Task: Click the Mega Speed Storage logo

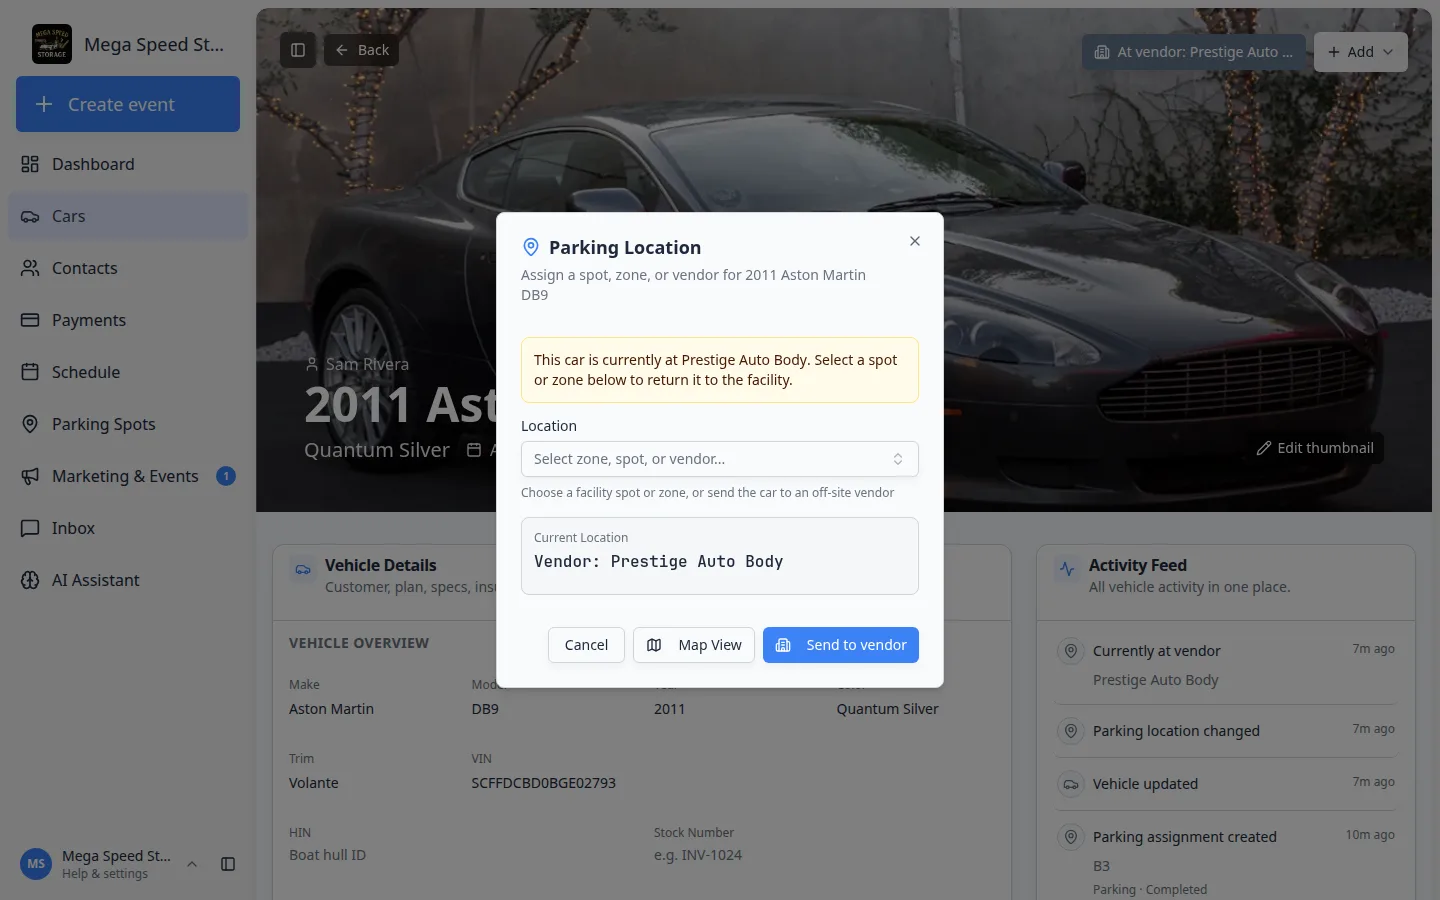Action: pos(52,44)
